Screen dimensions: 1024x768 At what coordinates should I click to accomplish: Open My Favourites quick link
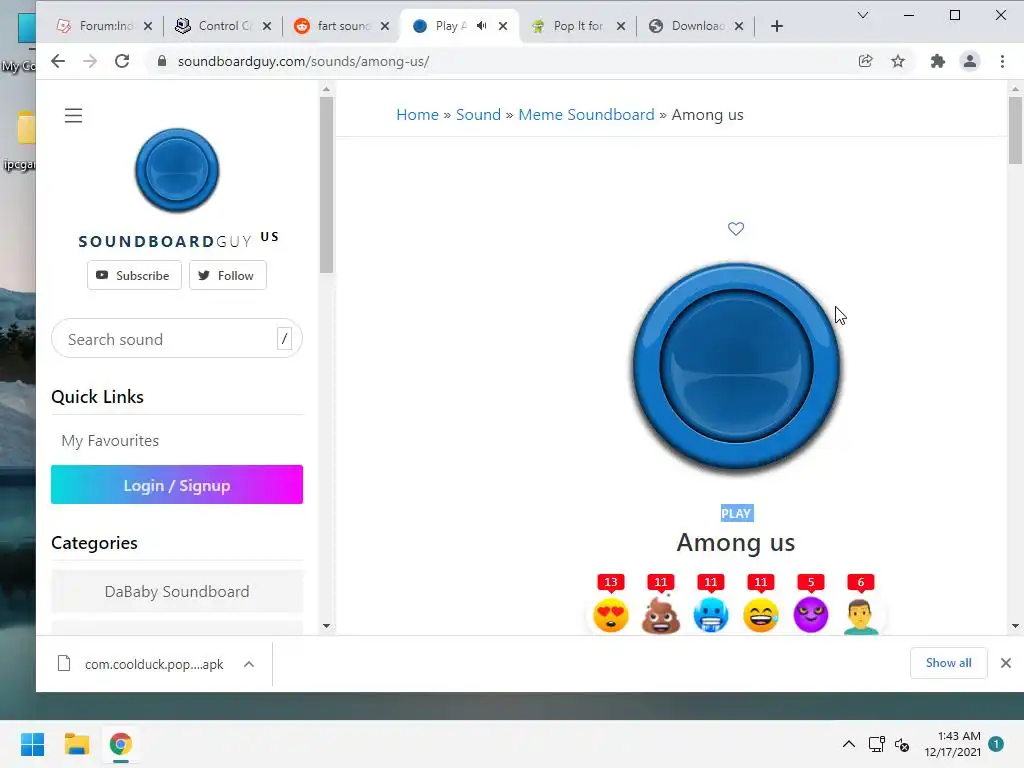(110, 441)
